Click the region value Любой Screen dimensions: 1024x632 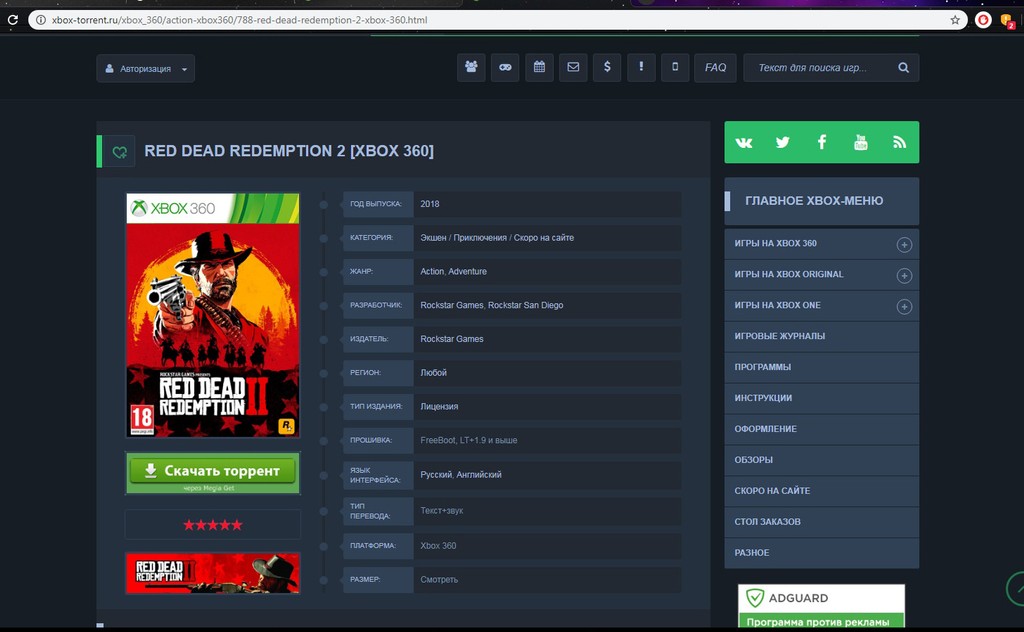point(434,372)
